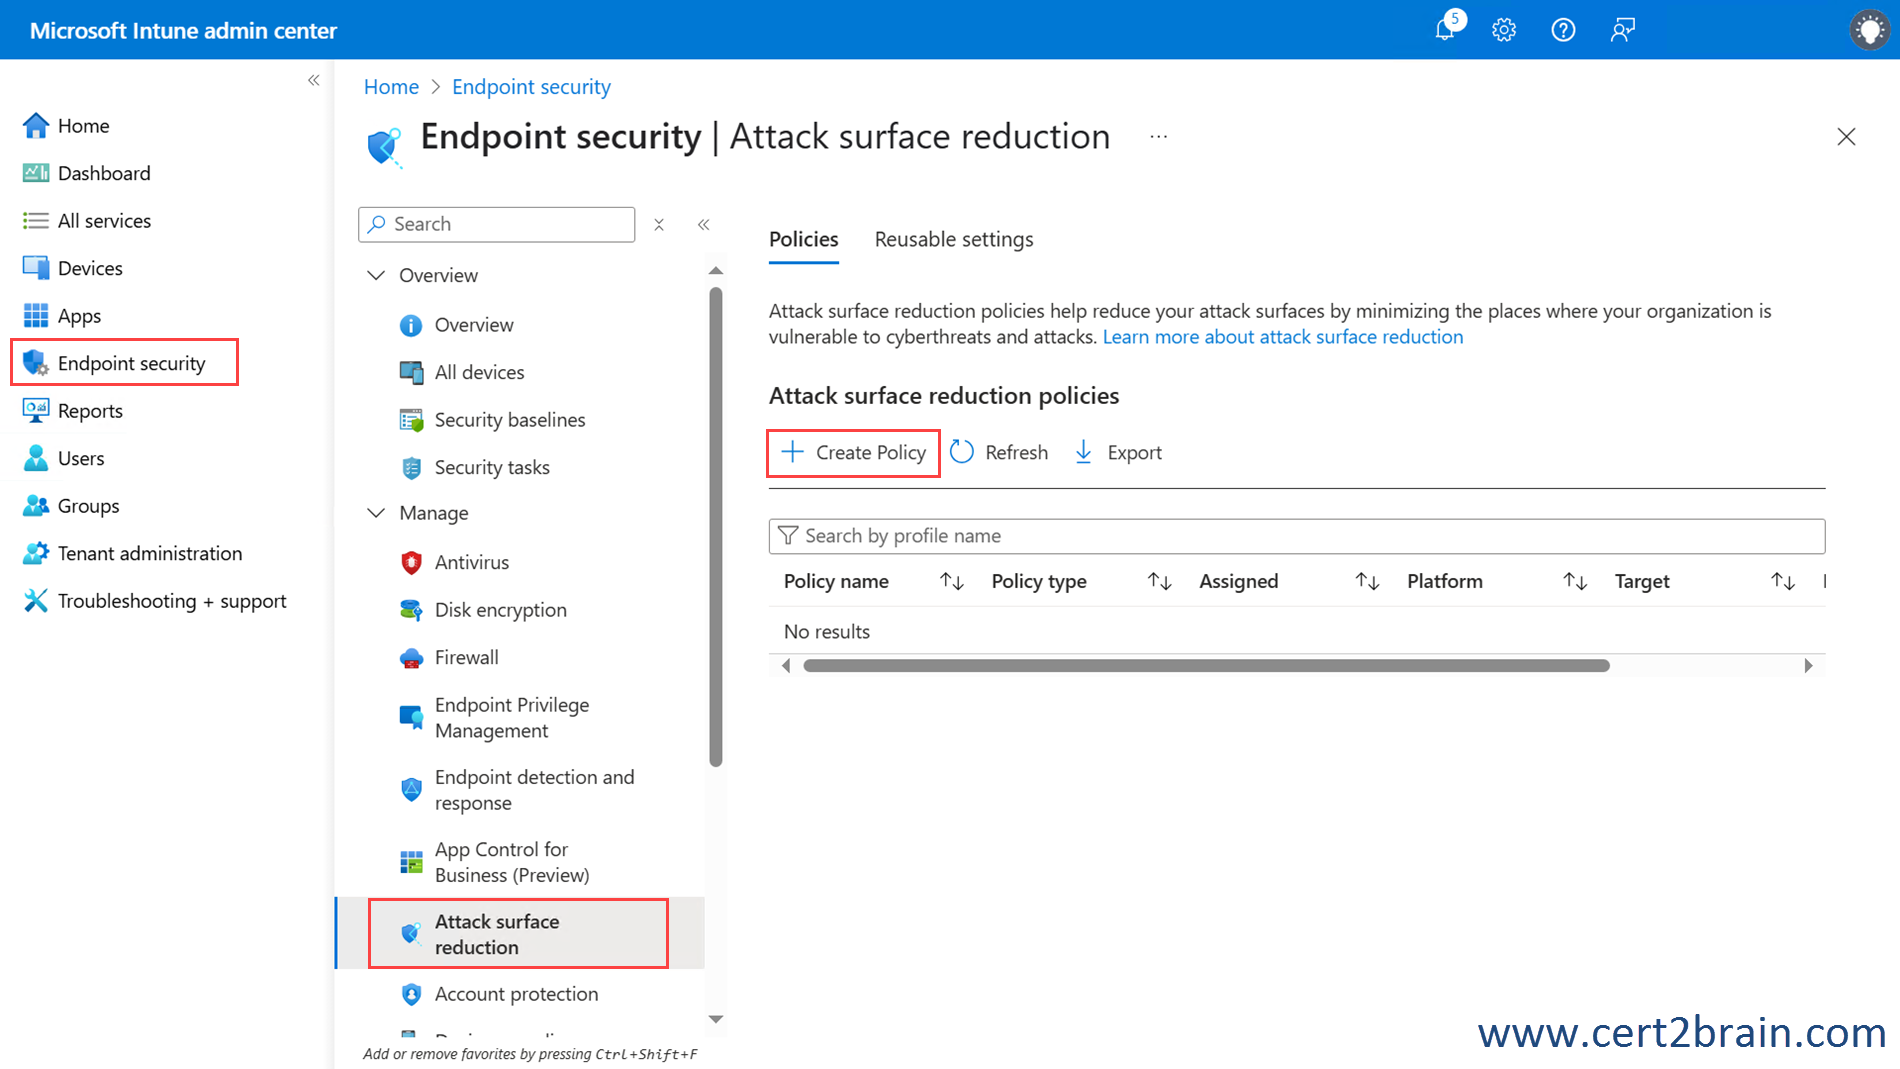Sort by Policy name column arrows
The width and height of the screenshot is (1900, 1069).
951,581
